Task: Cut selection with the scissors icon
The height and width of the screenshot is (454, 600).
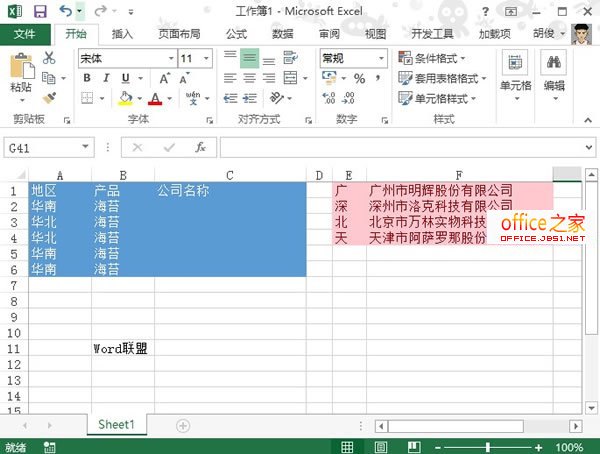Action: click(49, 58)
